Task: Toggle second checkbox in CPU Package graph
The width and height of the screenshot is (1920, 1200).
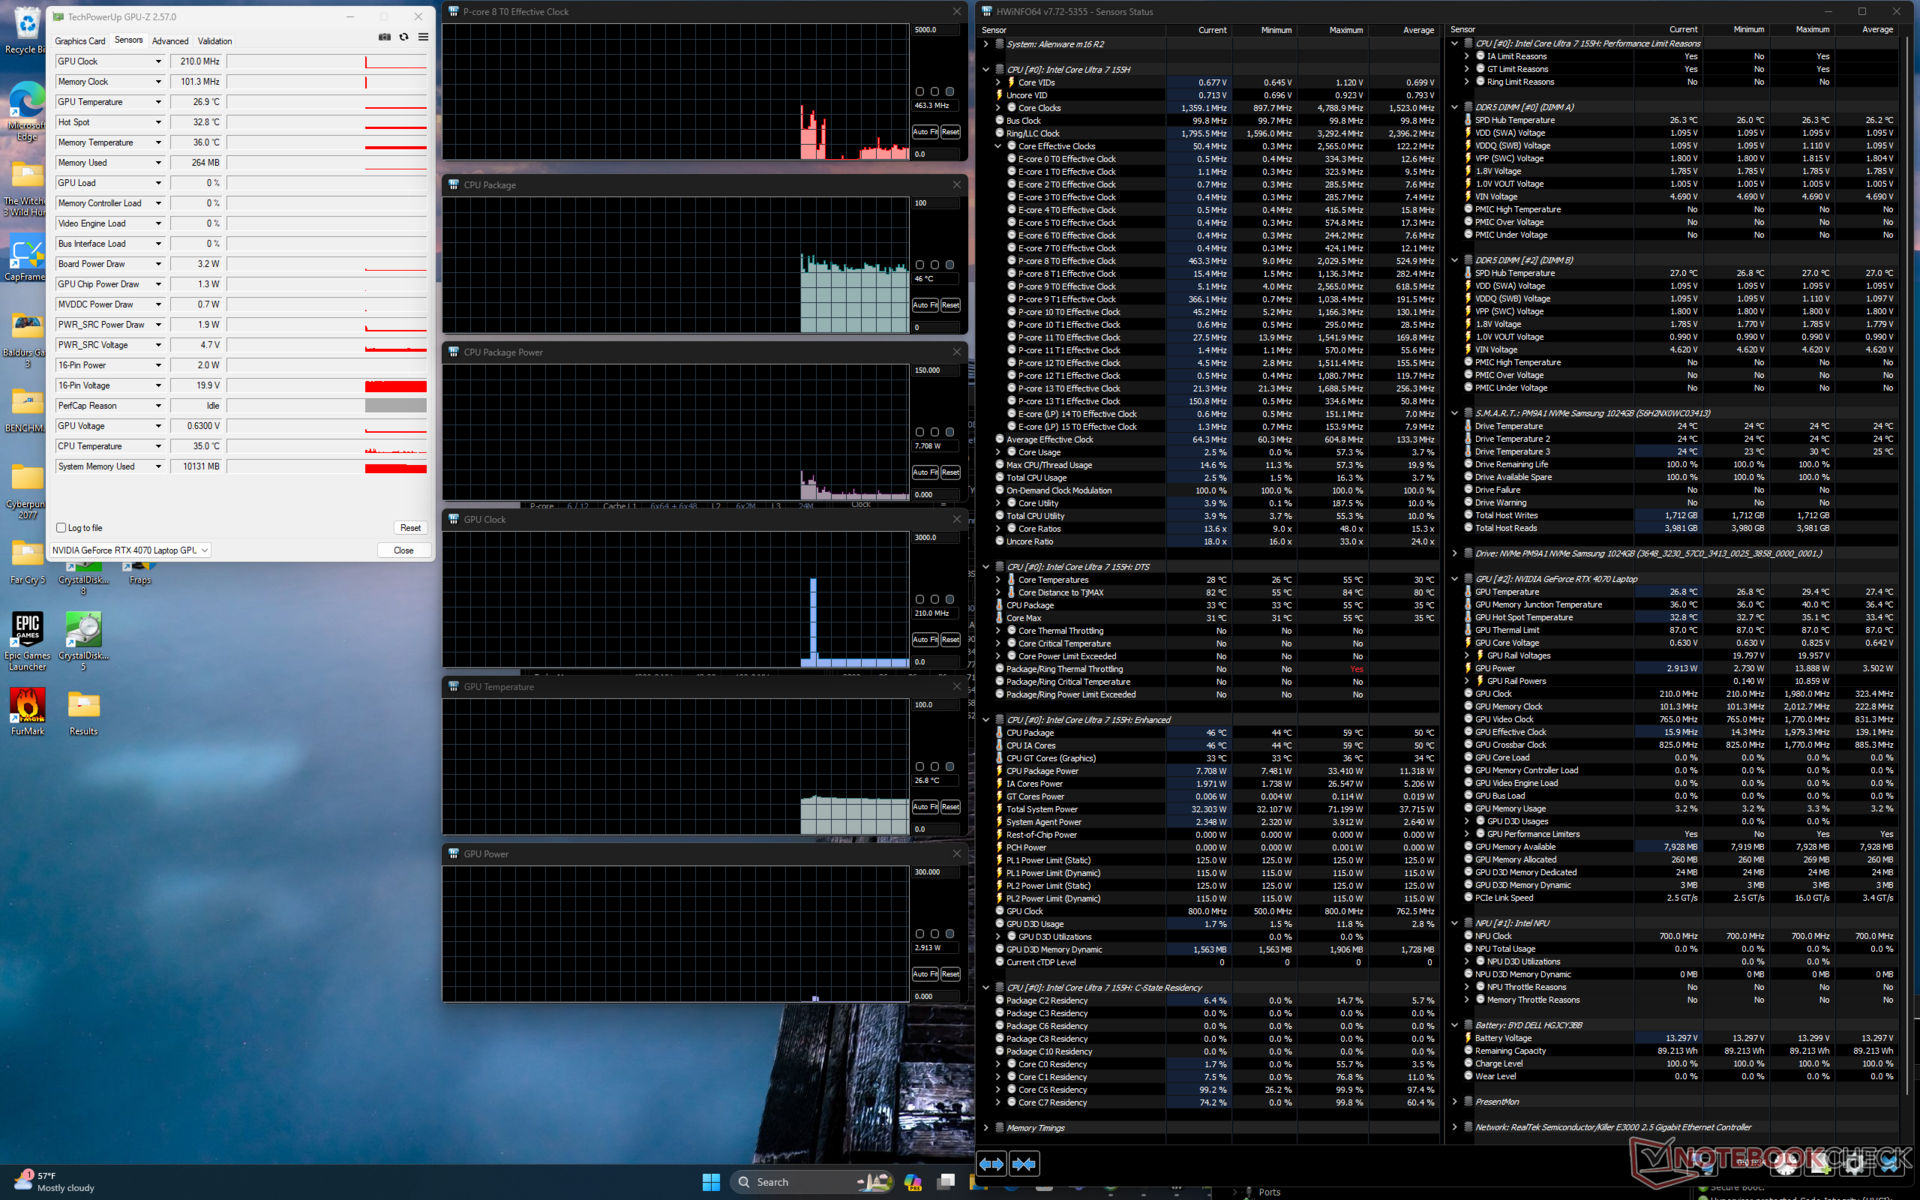Action: coord(935,265)
